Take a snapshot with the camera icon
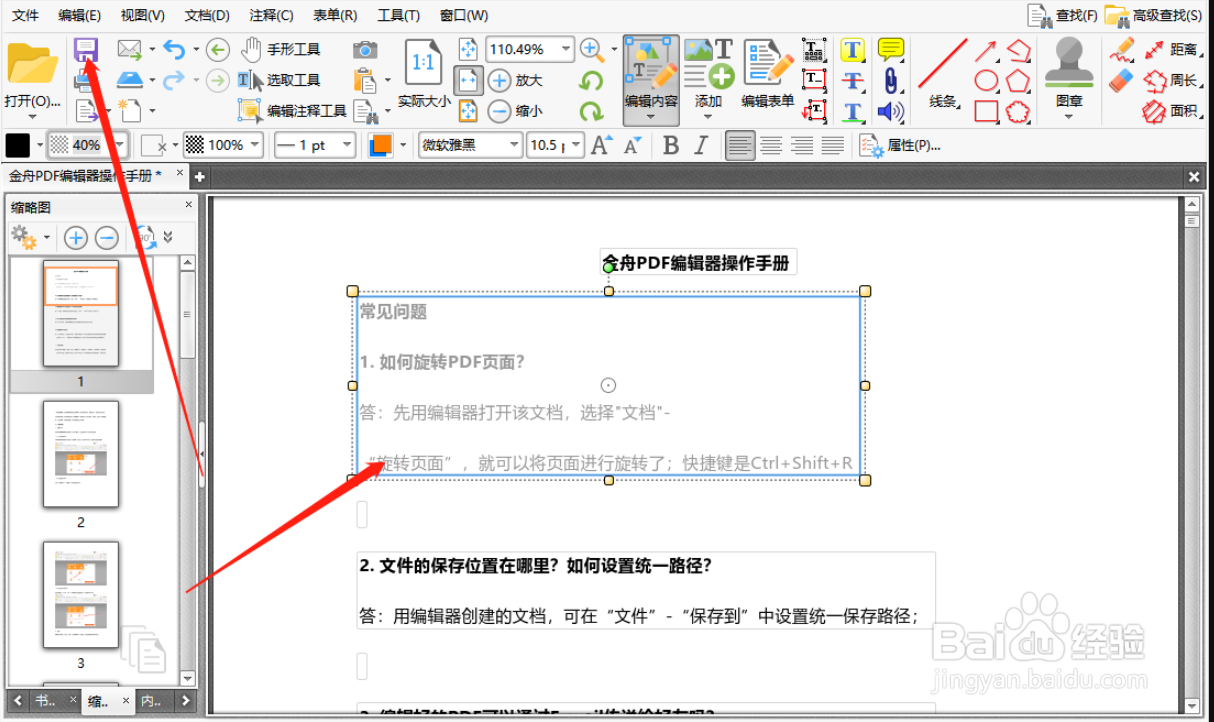Screen dimensions: 1214x722 [x=365, y=49]
